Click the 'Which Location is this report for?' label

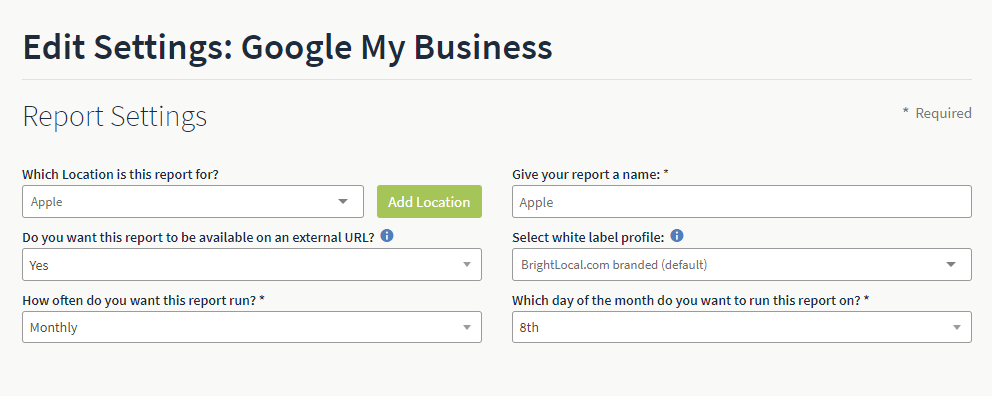coord(121,175)
